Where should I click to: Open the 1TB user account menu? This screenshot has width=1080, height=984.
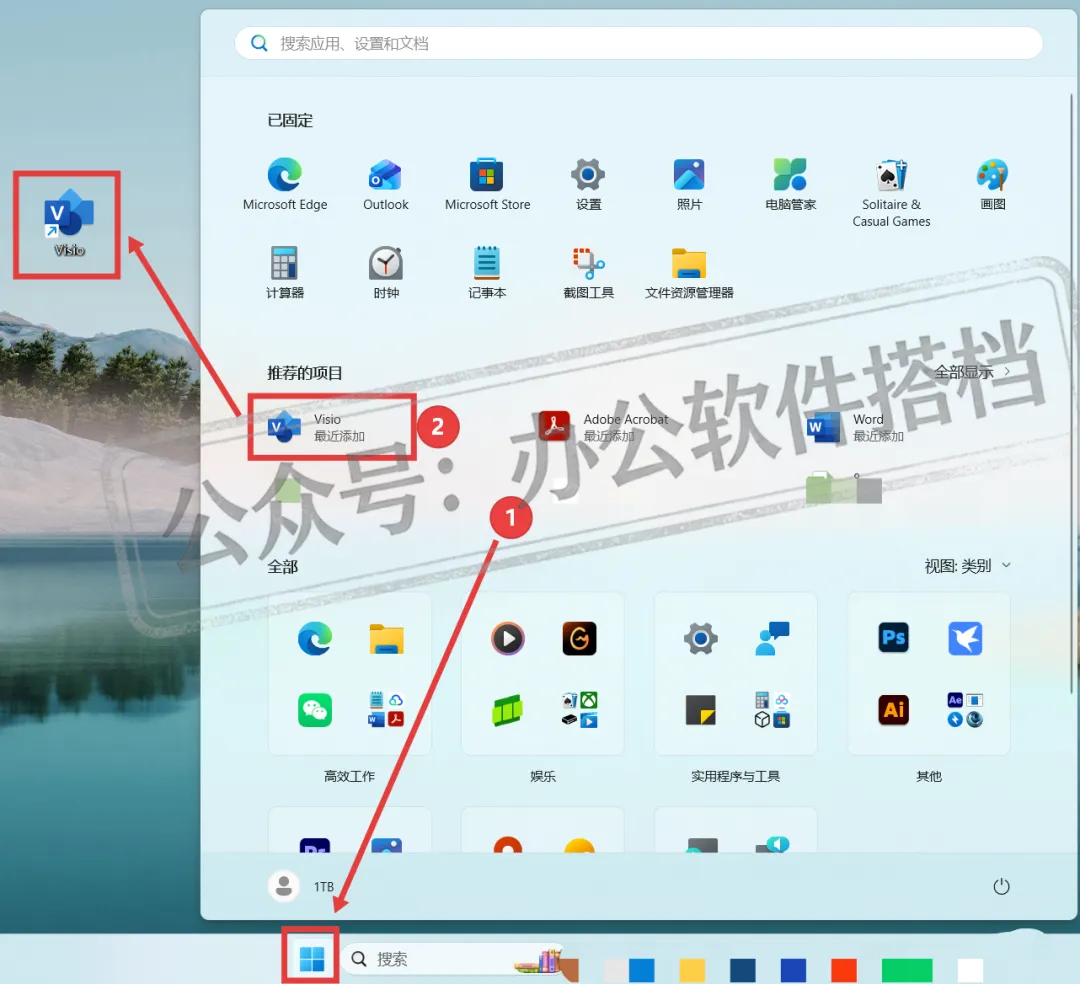[x=301, y=886]
